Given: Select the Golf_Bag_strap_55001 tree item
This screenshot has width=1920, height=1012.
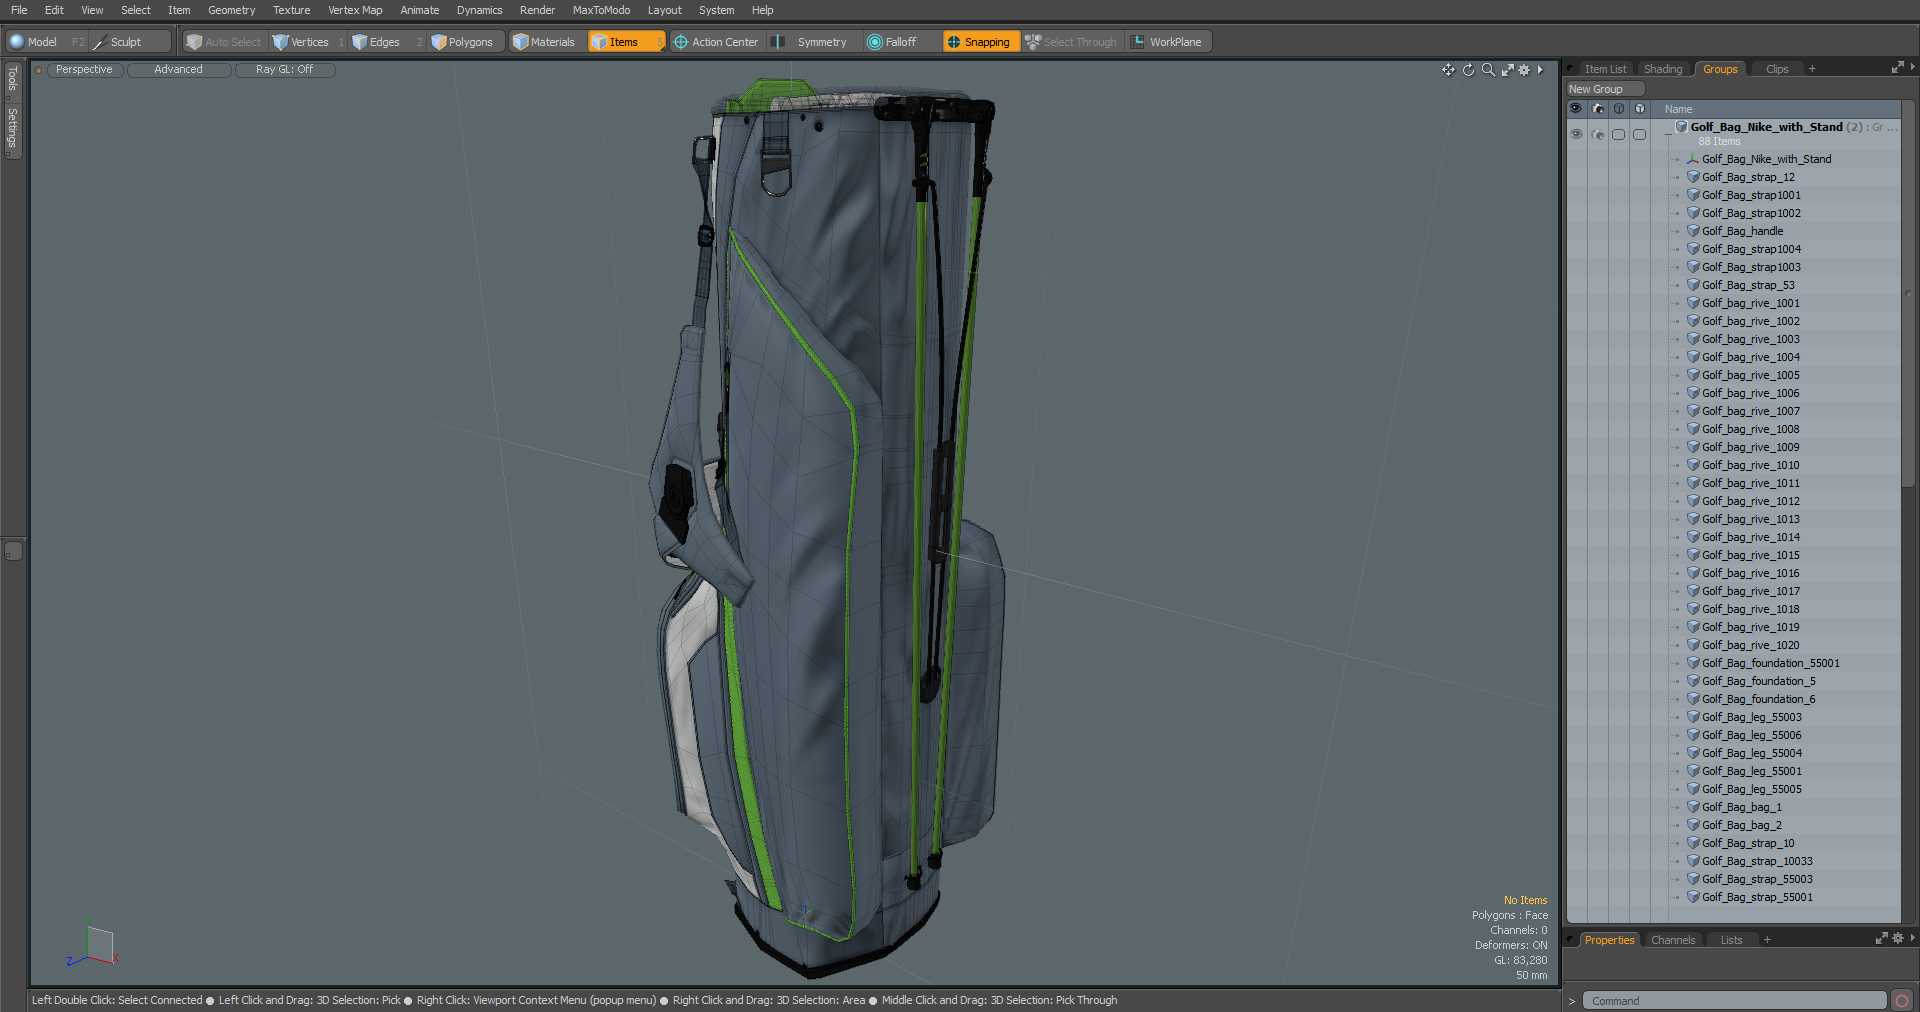Looking at the screenshot, I should [x=1757, y=897].
